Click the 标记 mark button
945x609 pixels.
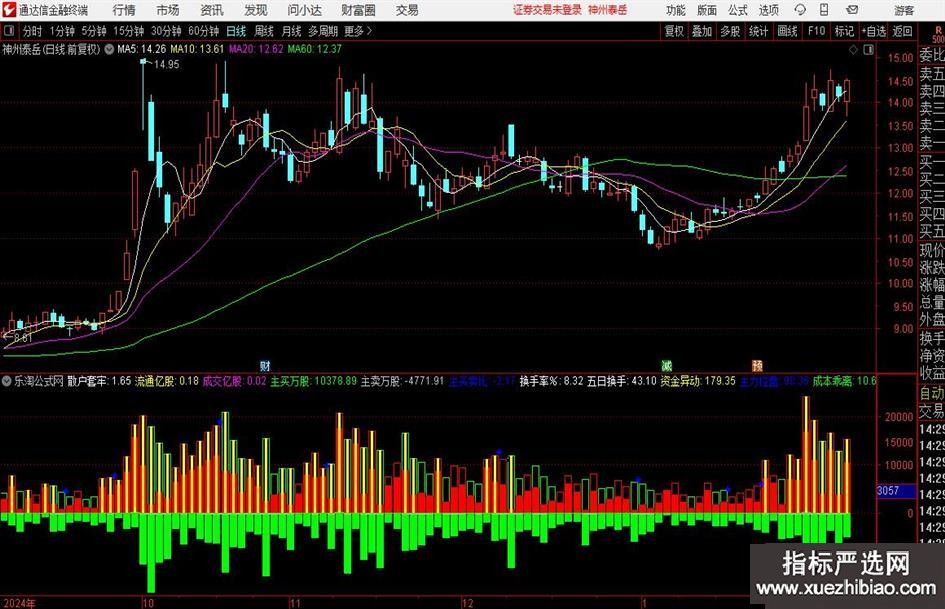844,31
